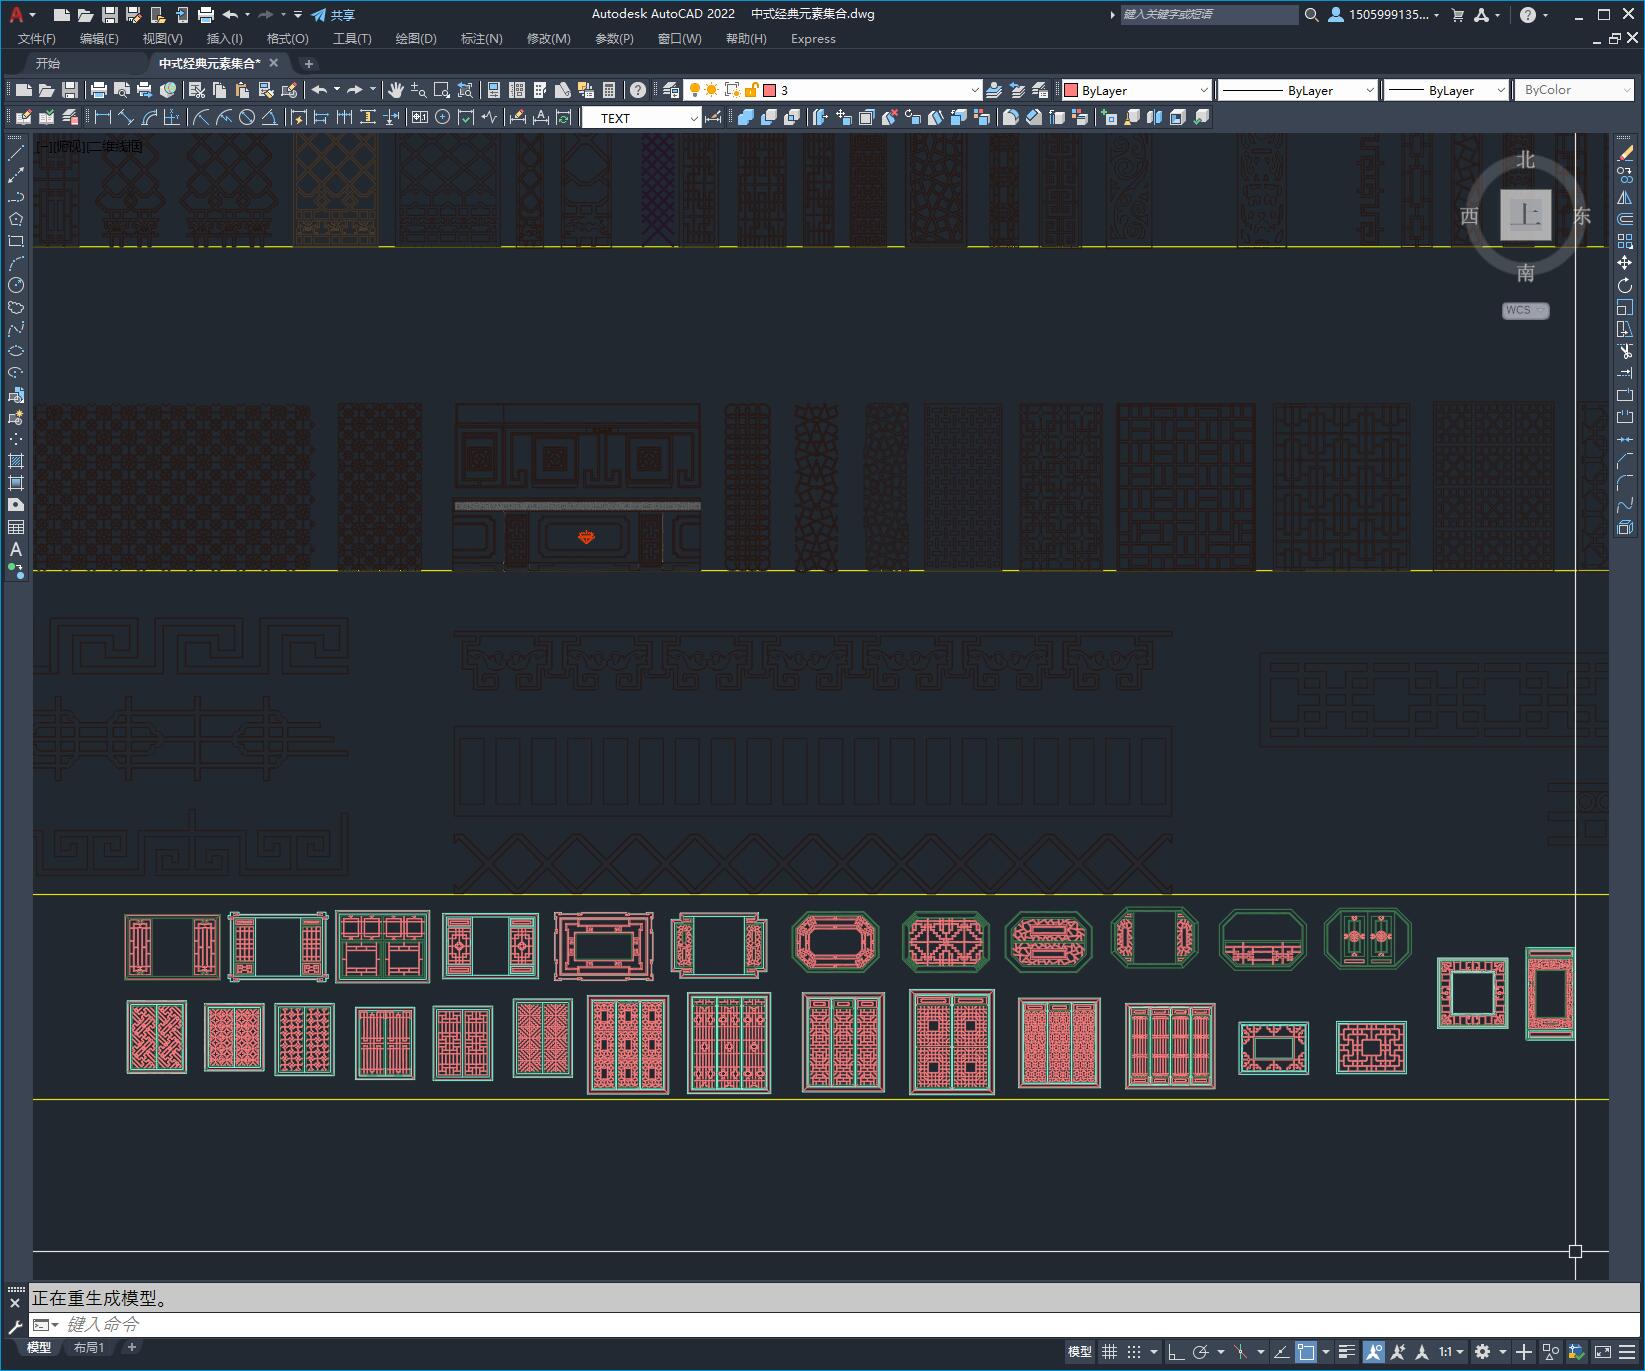Click the layer color red swatch
Viewport: 1645px width, 1371px height.
tap(770, 90)
